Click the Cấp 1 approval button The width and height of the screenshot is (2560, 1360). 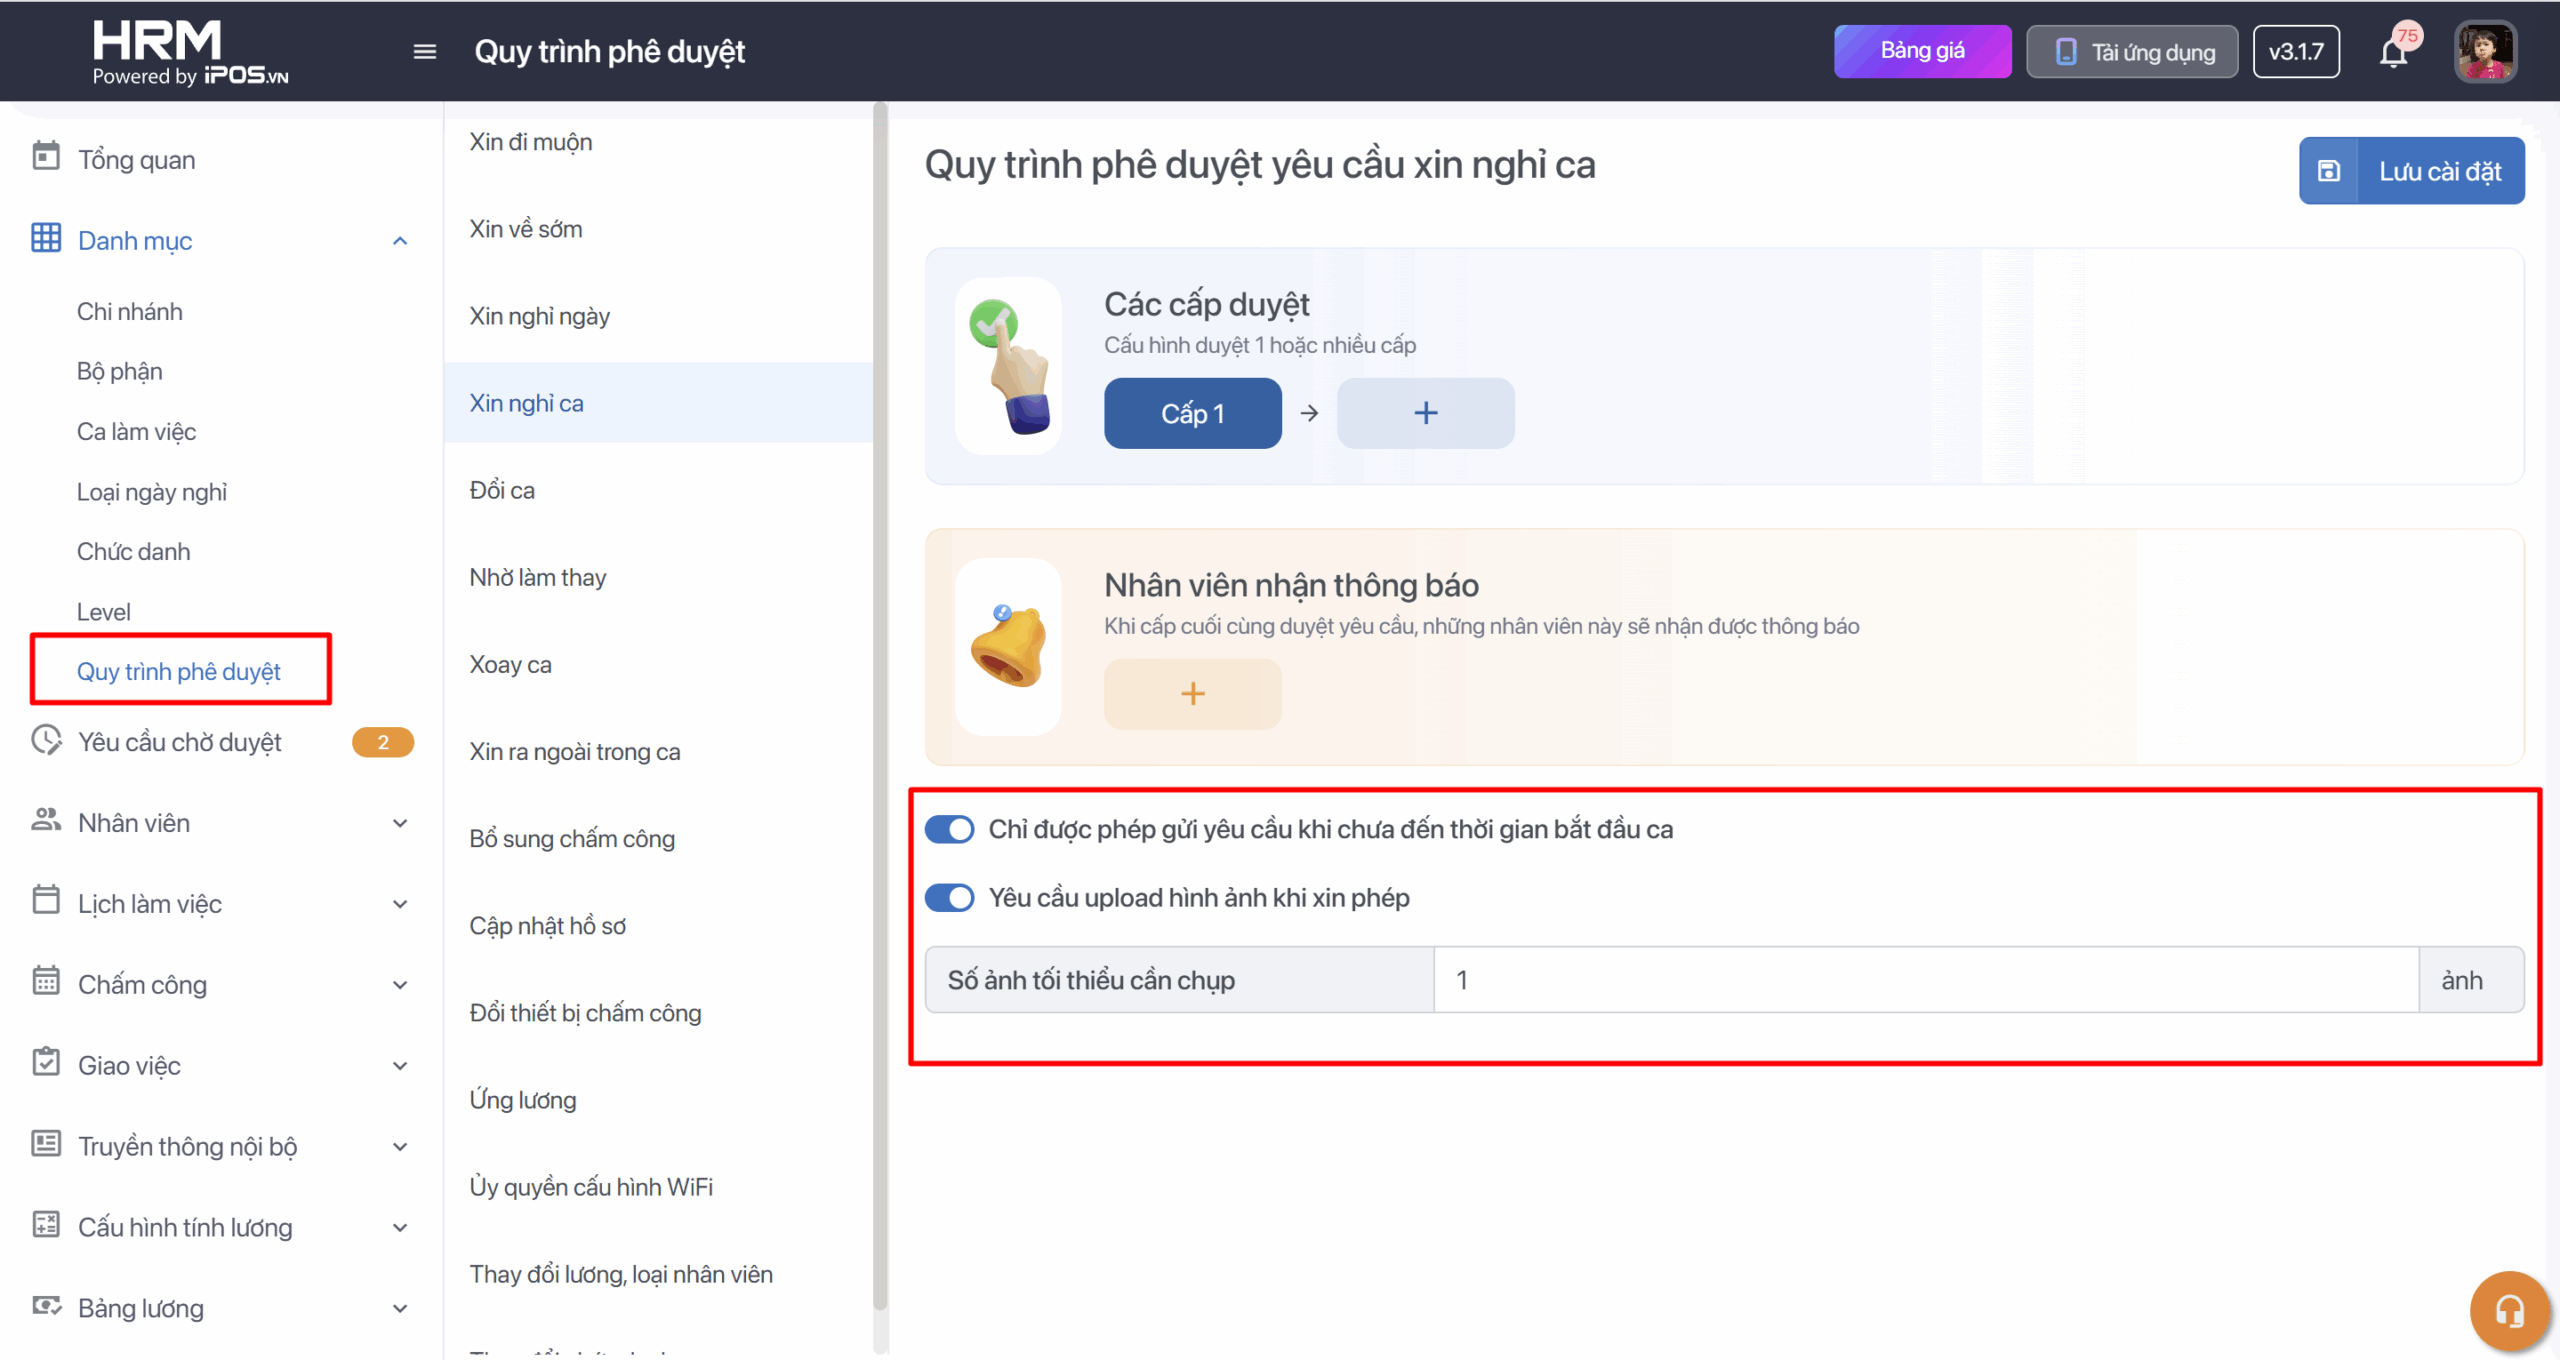pyautogui.click(x=1192, y=413)
